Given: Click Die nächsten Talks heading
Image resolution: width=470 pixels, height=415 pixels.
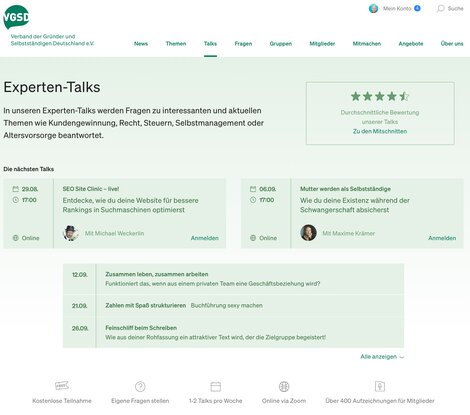Looking at the screenshot, I should click(29, 169).
